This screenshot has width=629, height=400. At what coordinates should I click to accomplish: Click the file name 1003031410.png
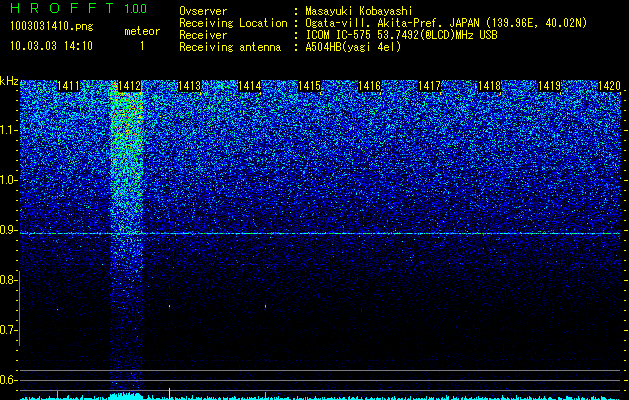click(52, 27)
